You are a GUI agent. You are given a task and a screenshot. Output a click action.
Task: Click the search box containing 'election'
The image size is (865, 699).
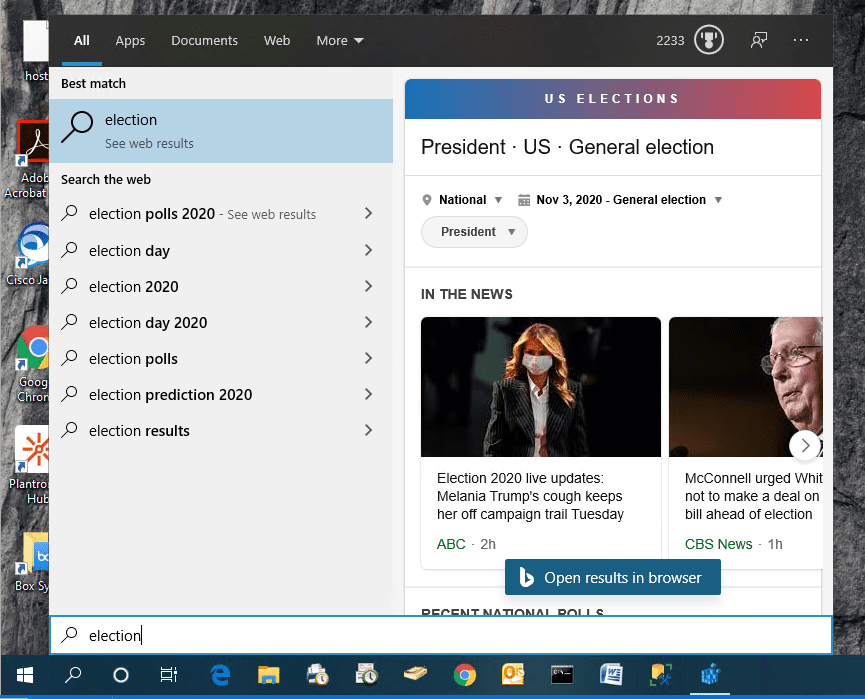point(440,635)
